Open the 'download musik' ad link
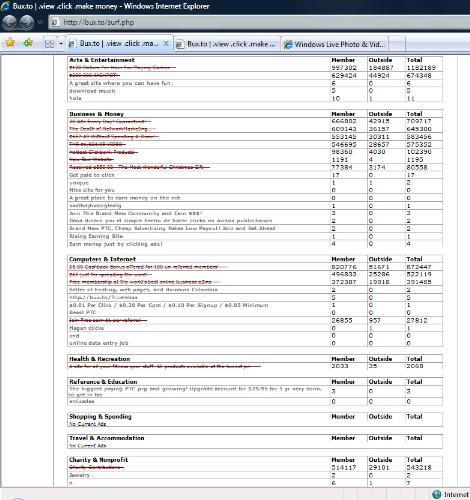Screen dimensions: 470x500 92,91
